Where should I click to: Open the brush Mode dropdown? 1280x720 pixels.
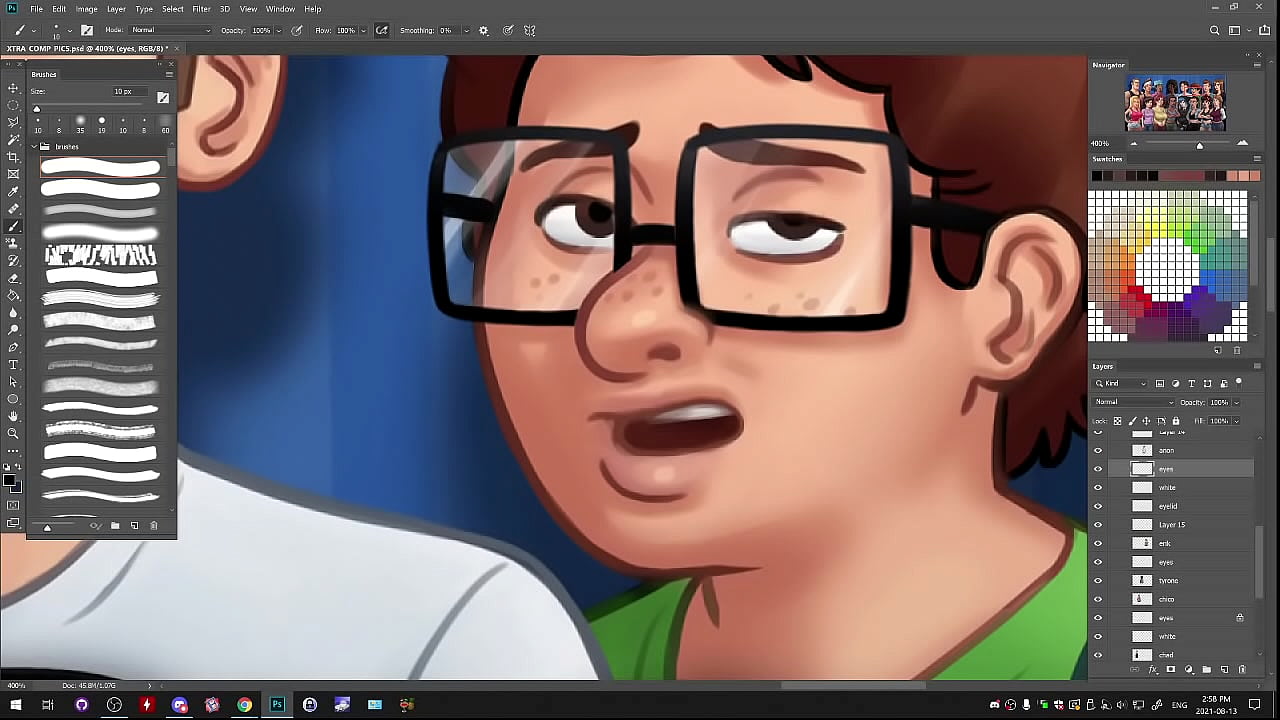click(170, 31)
